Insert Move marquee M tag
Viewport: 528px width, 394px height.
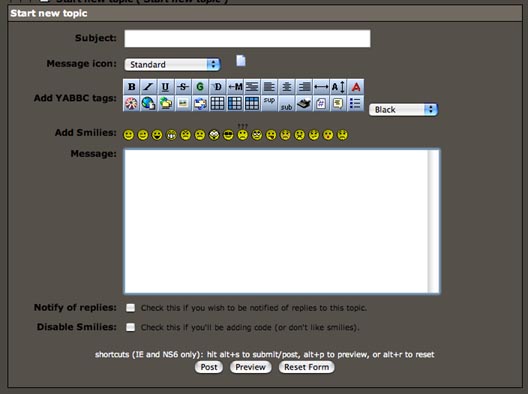click(235, 87)
